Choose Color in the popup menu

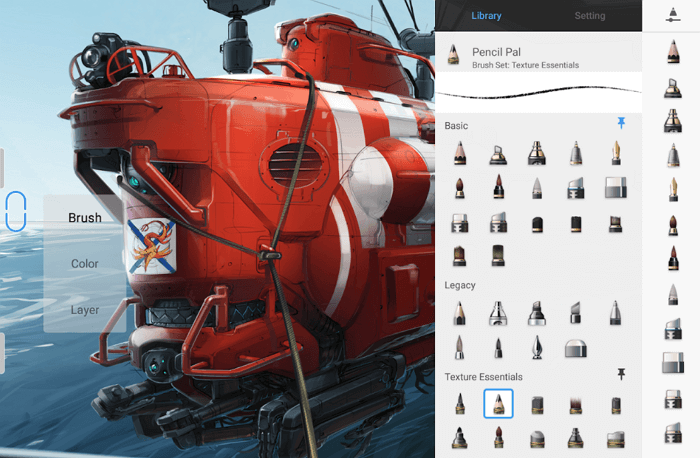pos(85,264)
